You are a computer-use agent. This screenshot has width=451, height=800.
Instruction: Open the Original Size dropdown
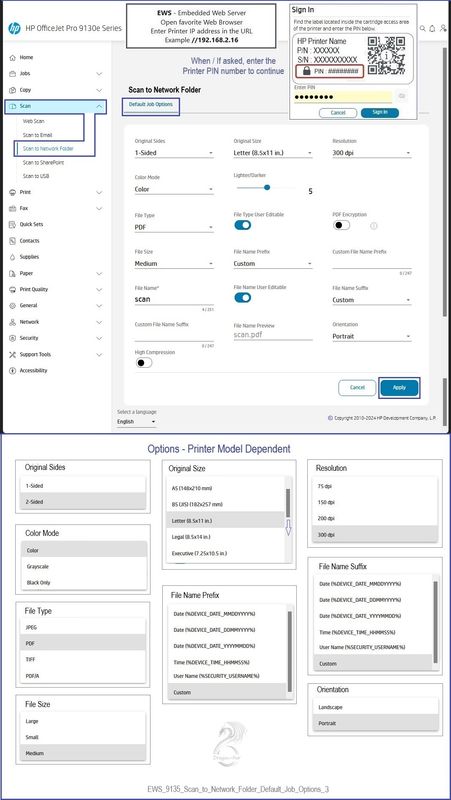tap(273, 153)
